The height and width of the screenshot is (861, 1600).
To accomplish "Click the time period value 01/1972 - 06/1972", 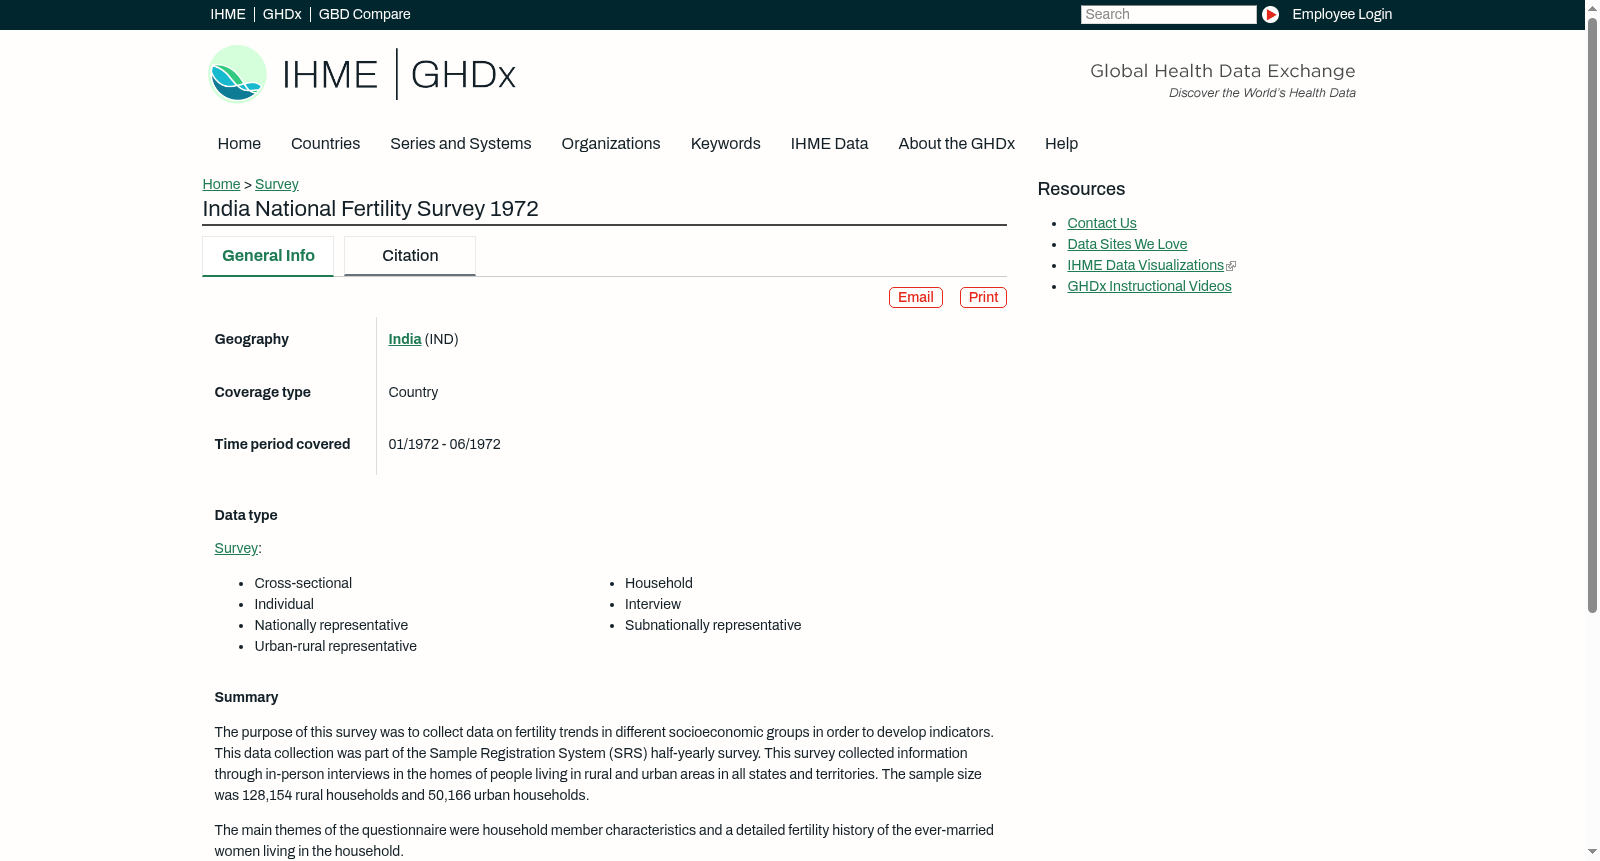I will [445, 444].
